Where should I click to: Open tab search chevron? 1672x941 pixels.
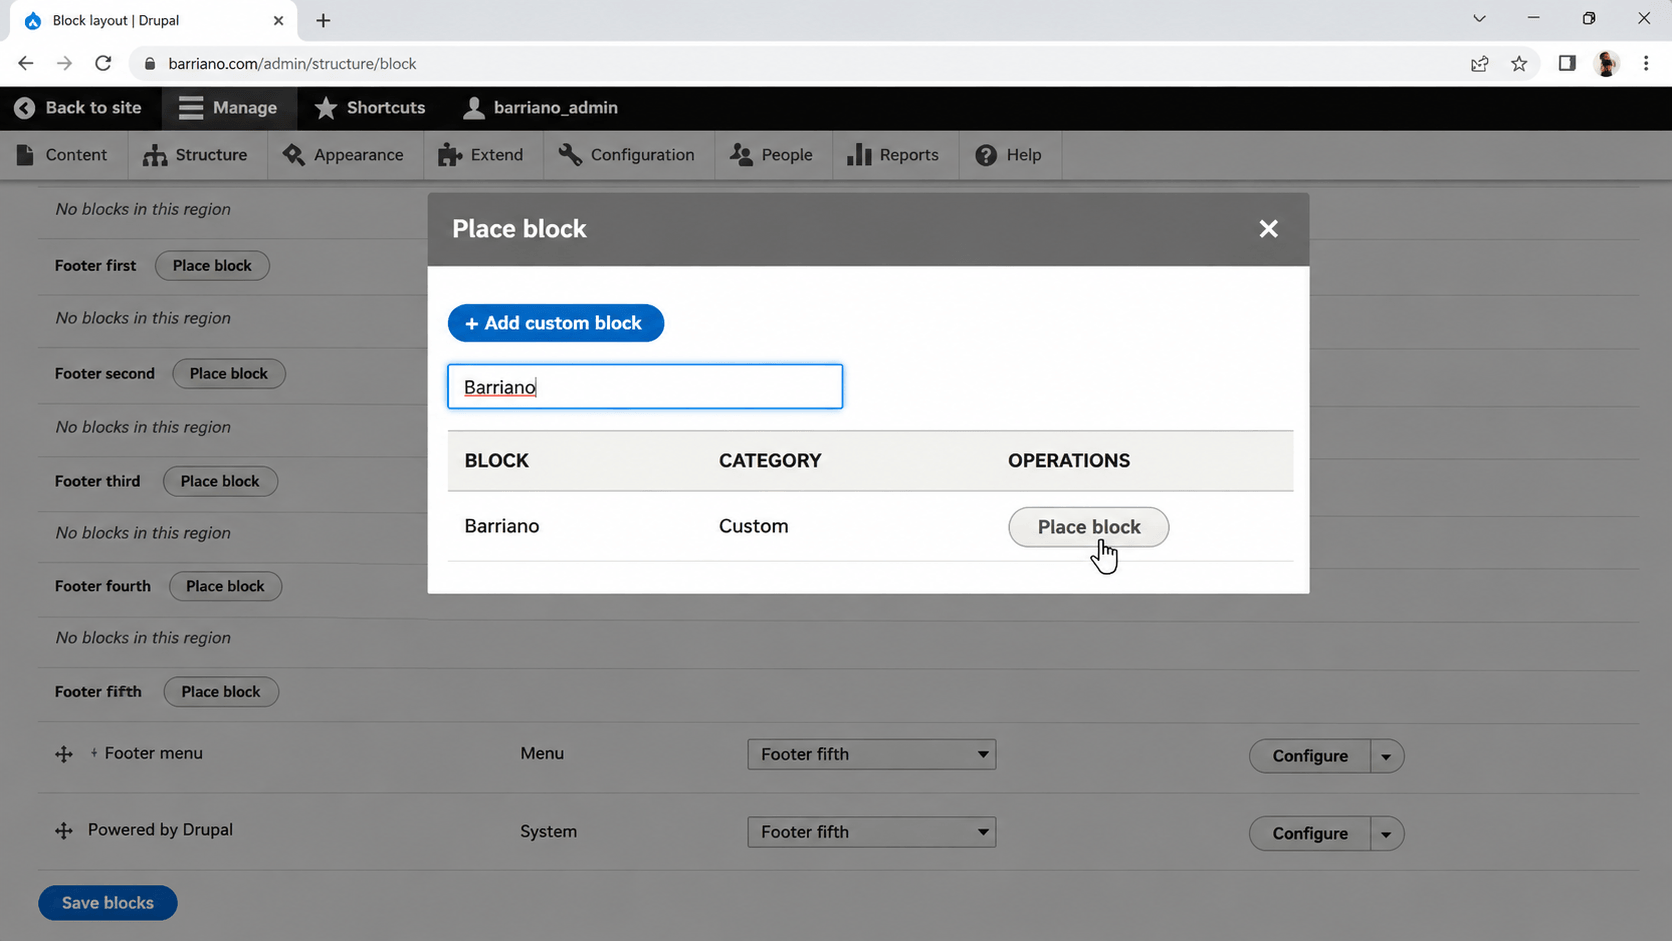(x=1479, y=19)
